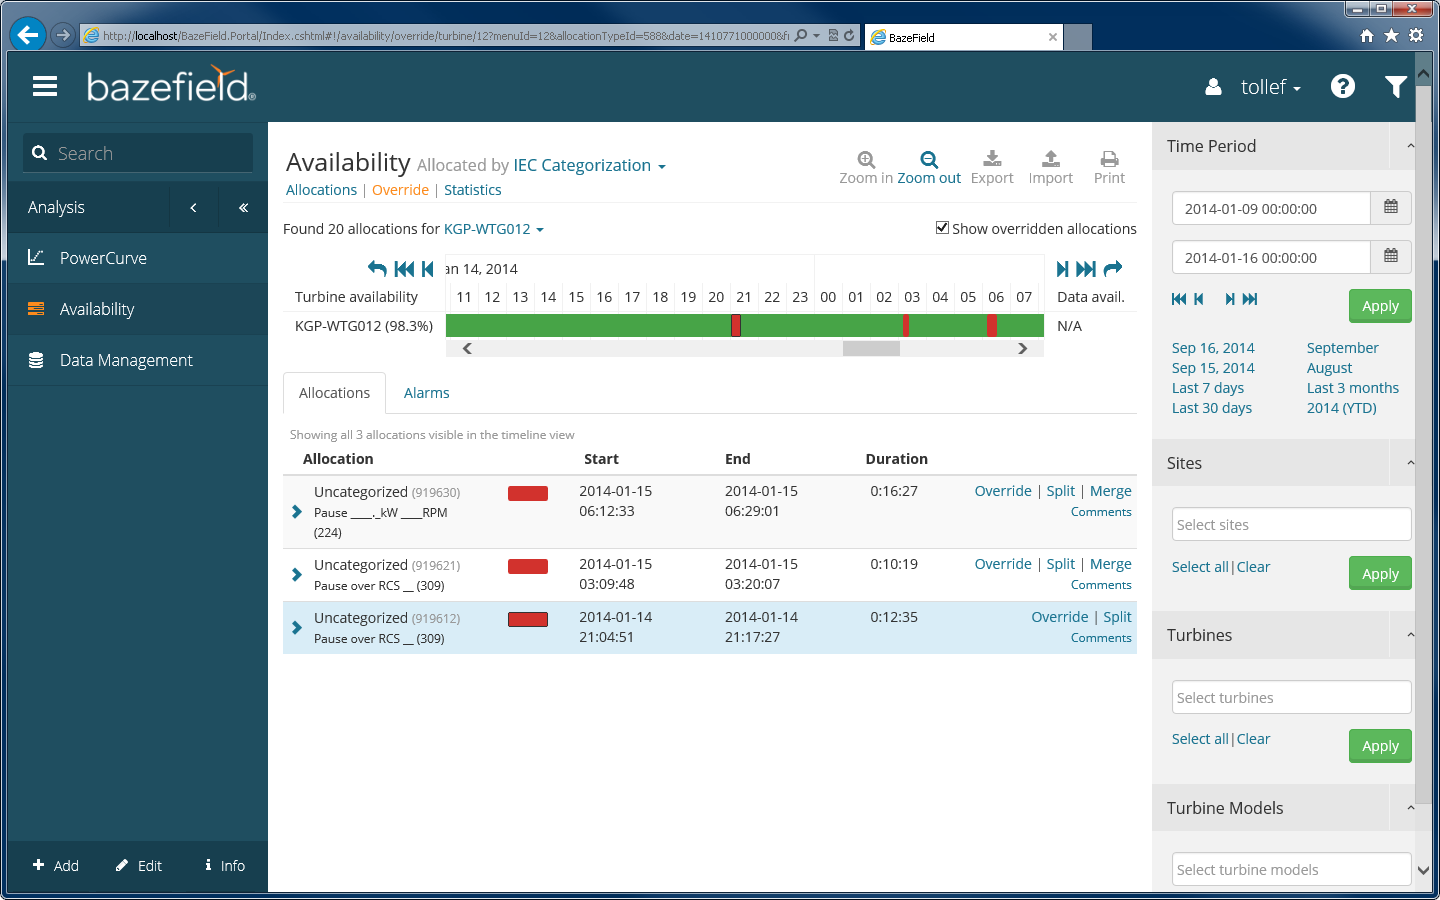Click first red marker on timeline

click(x=736, y=325)
